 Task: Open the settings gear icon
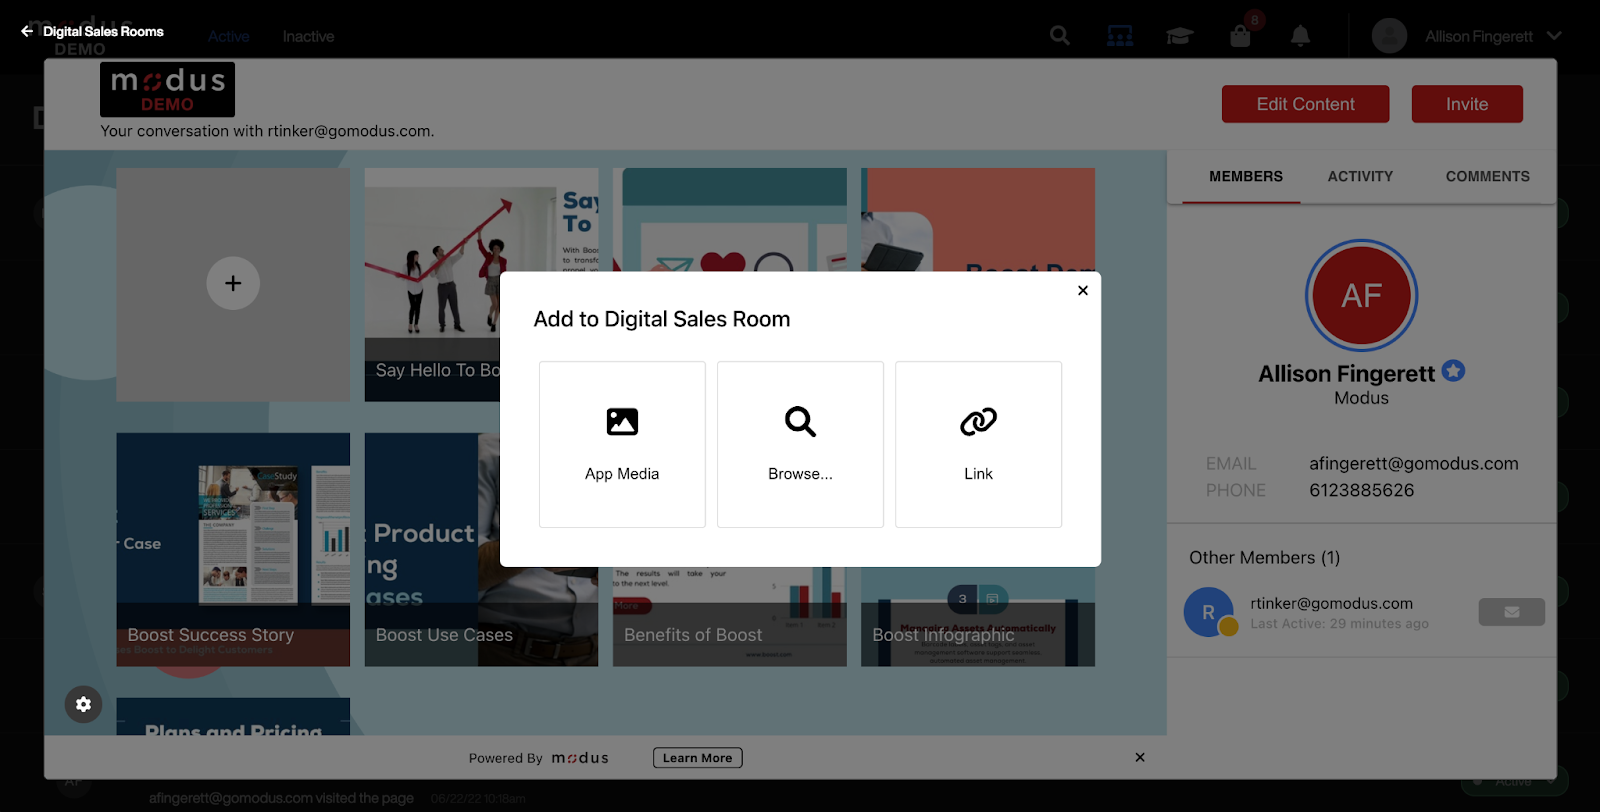84,704
